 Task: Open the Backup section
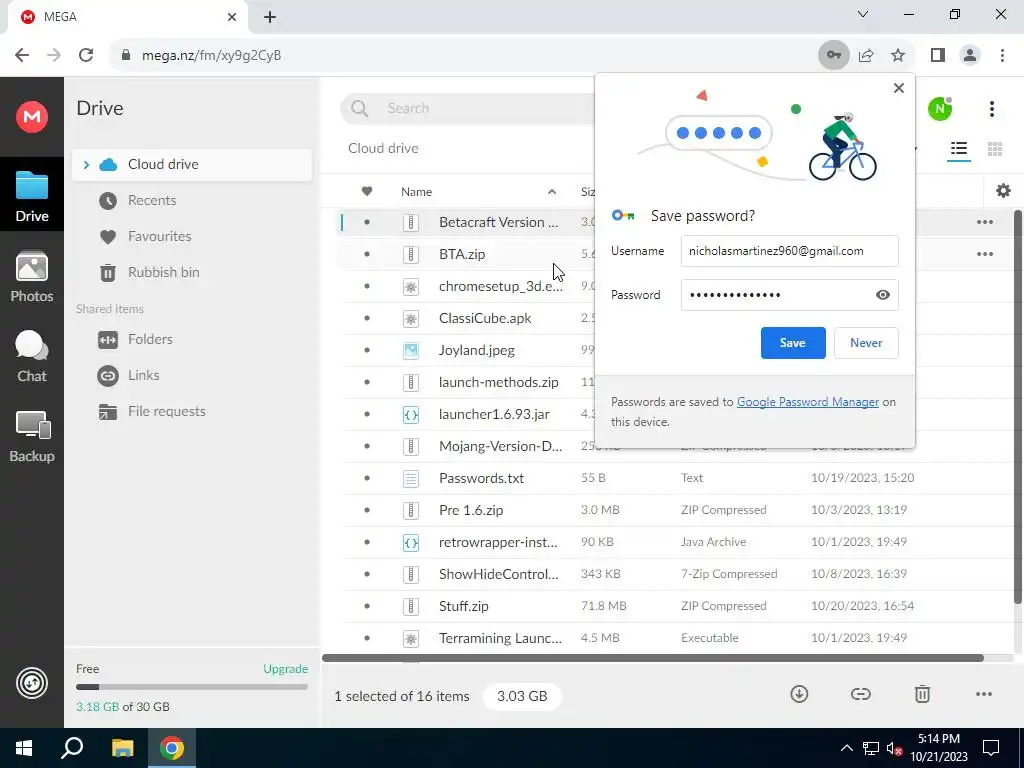(31, 437)
